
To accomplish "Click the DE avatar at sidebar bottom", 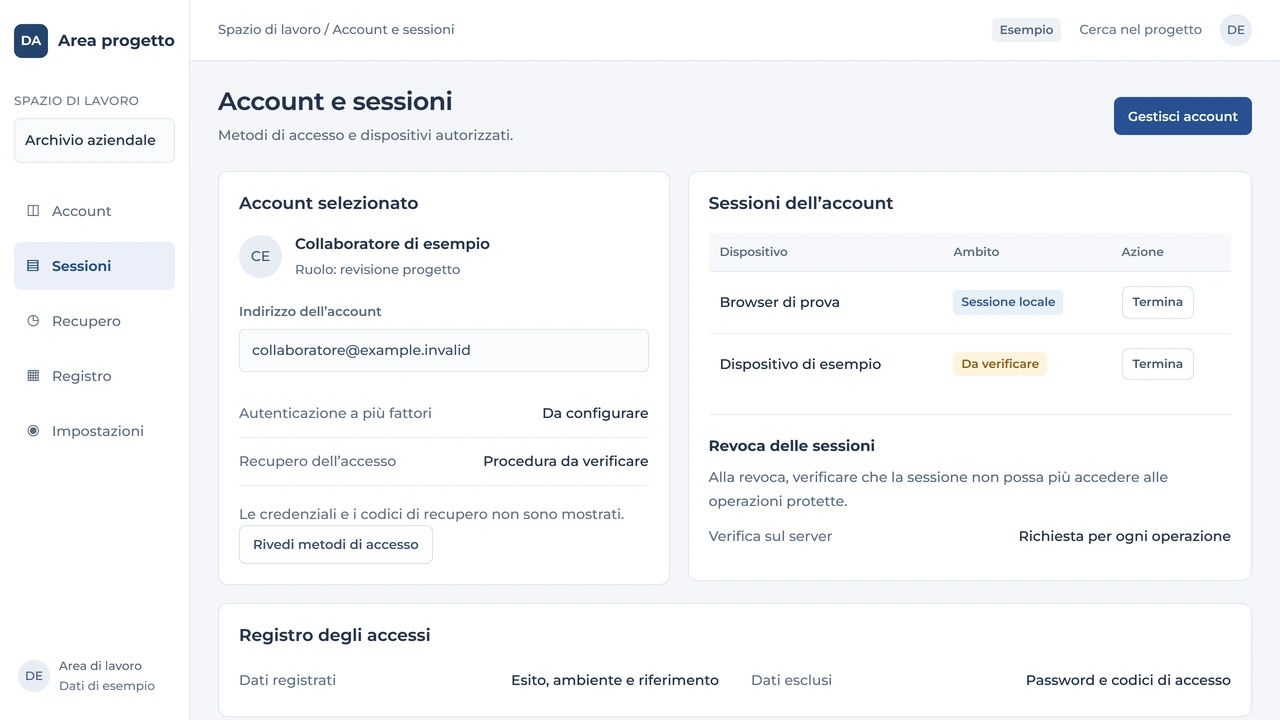I will [x=34, y=676].
